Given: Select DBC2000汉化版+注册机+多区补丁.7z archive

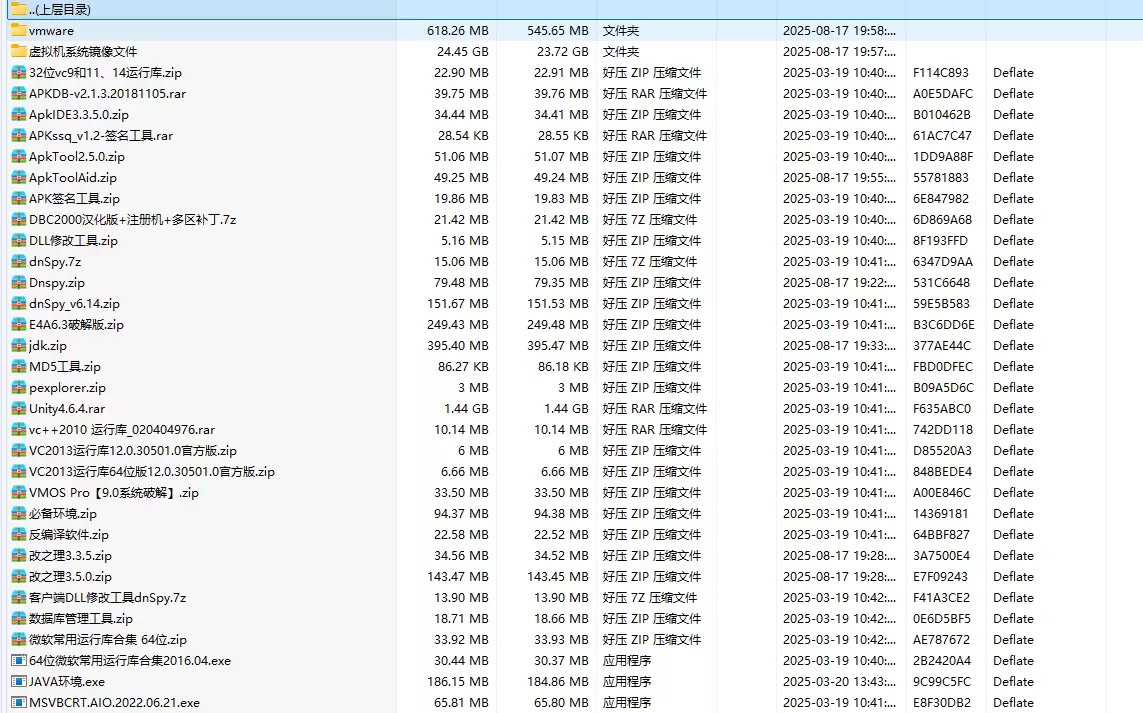Looking at the screenshot, I should [132, 220].
